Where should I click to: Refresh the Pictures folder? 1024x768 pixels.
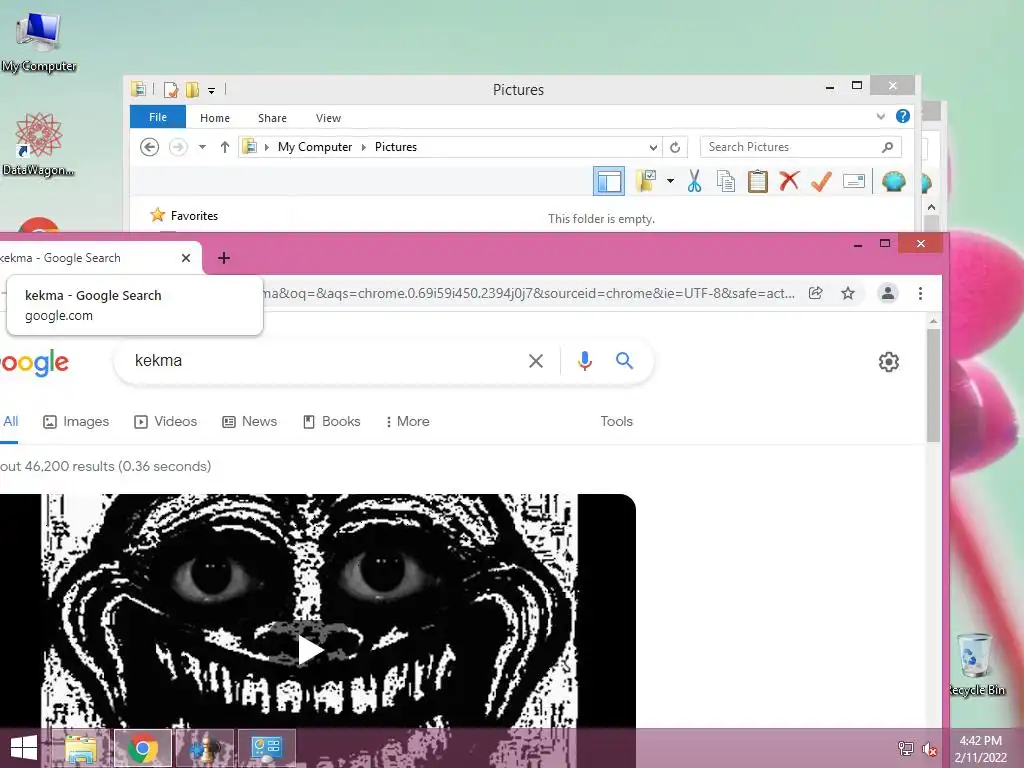pyautogui.click(x=675, y=147)
